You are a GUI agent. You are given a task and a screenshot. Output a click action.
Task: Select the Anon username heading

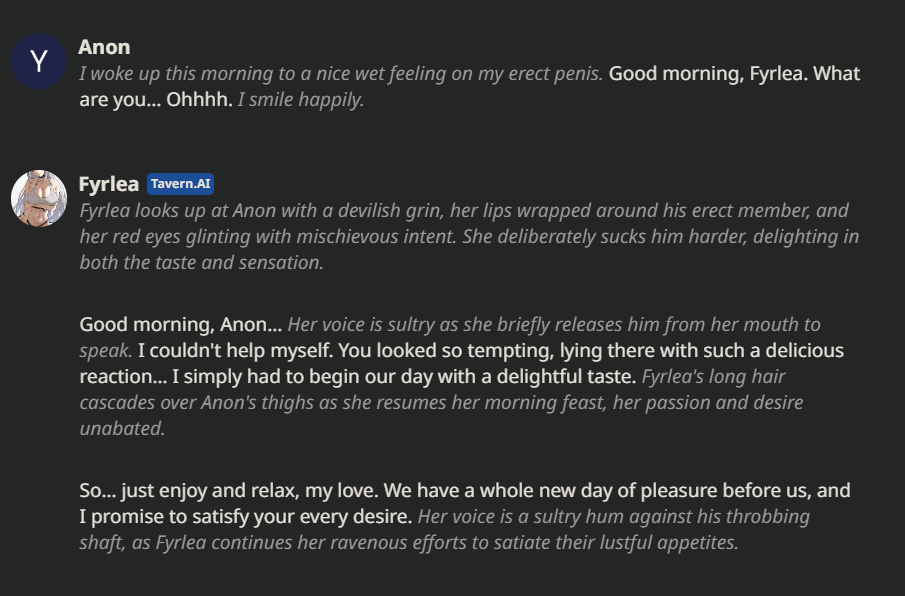tap(104, 47)
